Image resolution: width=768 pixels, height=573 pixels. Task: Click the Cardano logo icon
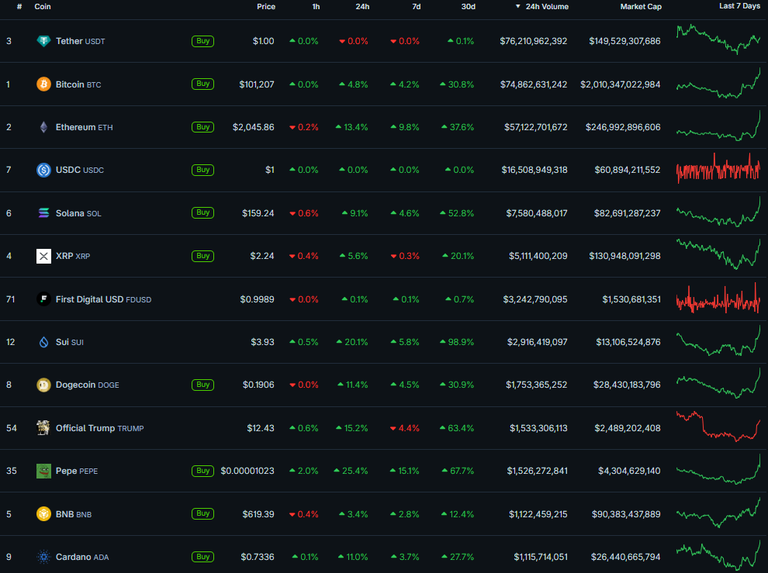pyautogui.click(x=44, y=557)
